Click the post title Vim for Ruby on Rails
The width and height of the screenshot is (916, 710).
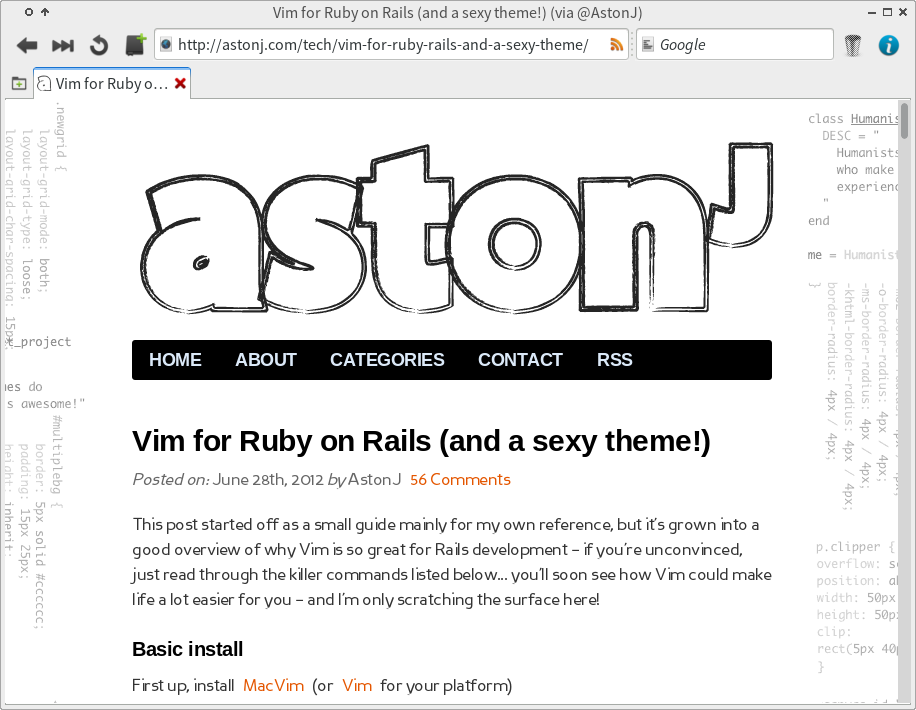pos(421,441)
